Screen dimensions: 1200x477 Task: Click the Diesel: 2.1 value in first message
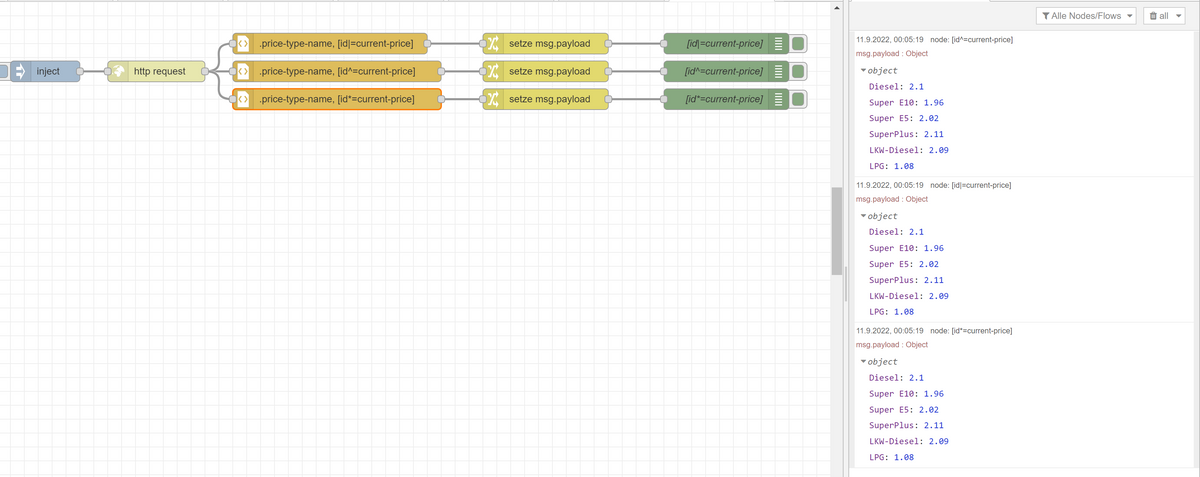coord(916,87)
